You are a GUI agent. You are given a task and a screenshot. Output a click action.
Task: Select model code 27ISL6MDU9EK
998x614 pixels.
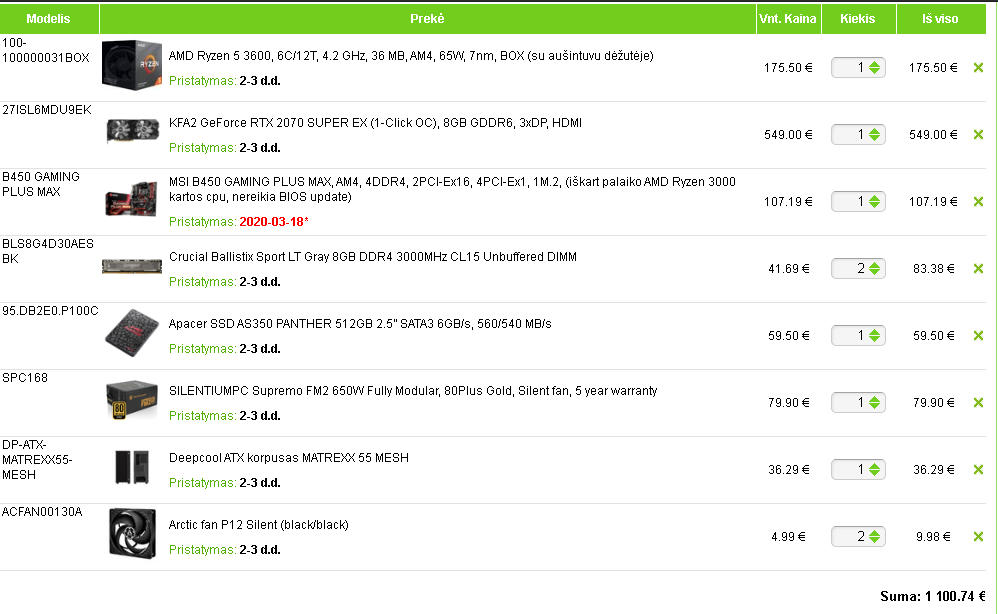(46, 110)
